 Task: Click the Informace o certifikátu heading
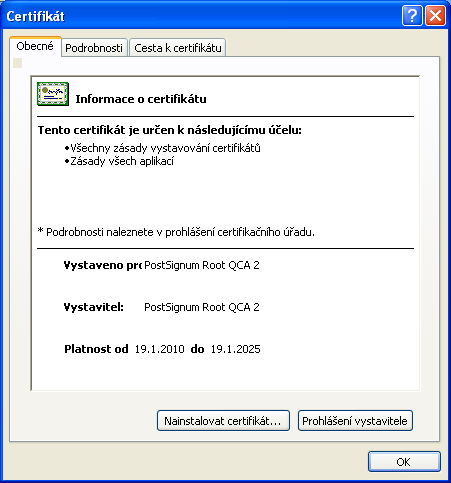click(141, 99)
